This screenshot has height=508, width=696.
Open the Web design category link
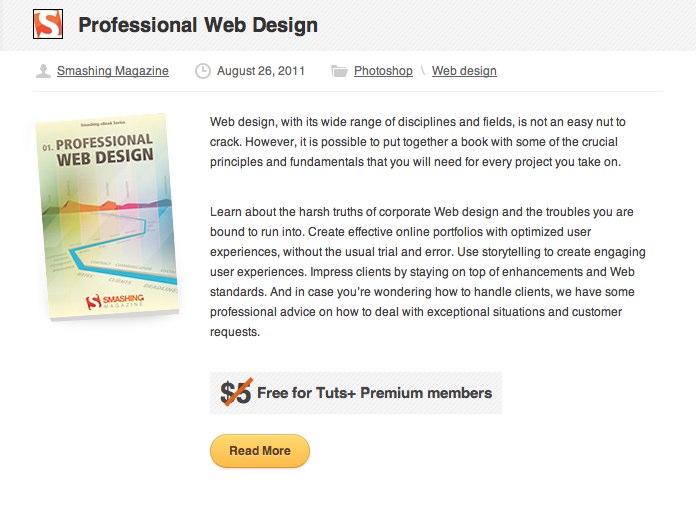464,71
